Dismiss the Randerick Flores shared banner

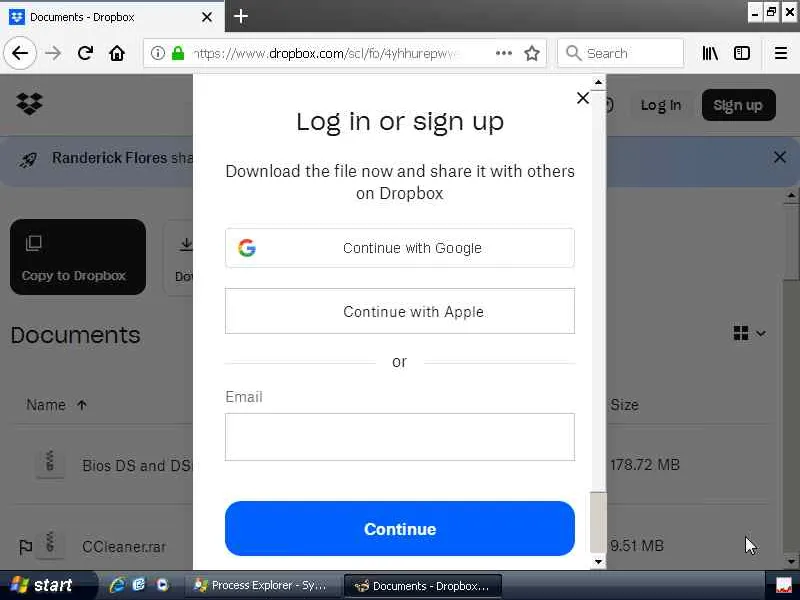click(x=780, y=157)
